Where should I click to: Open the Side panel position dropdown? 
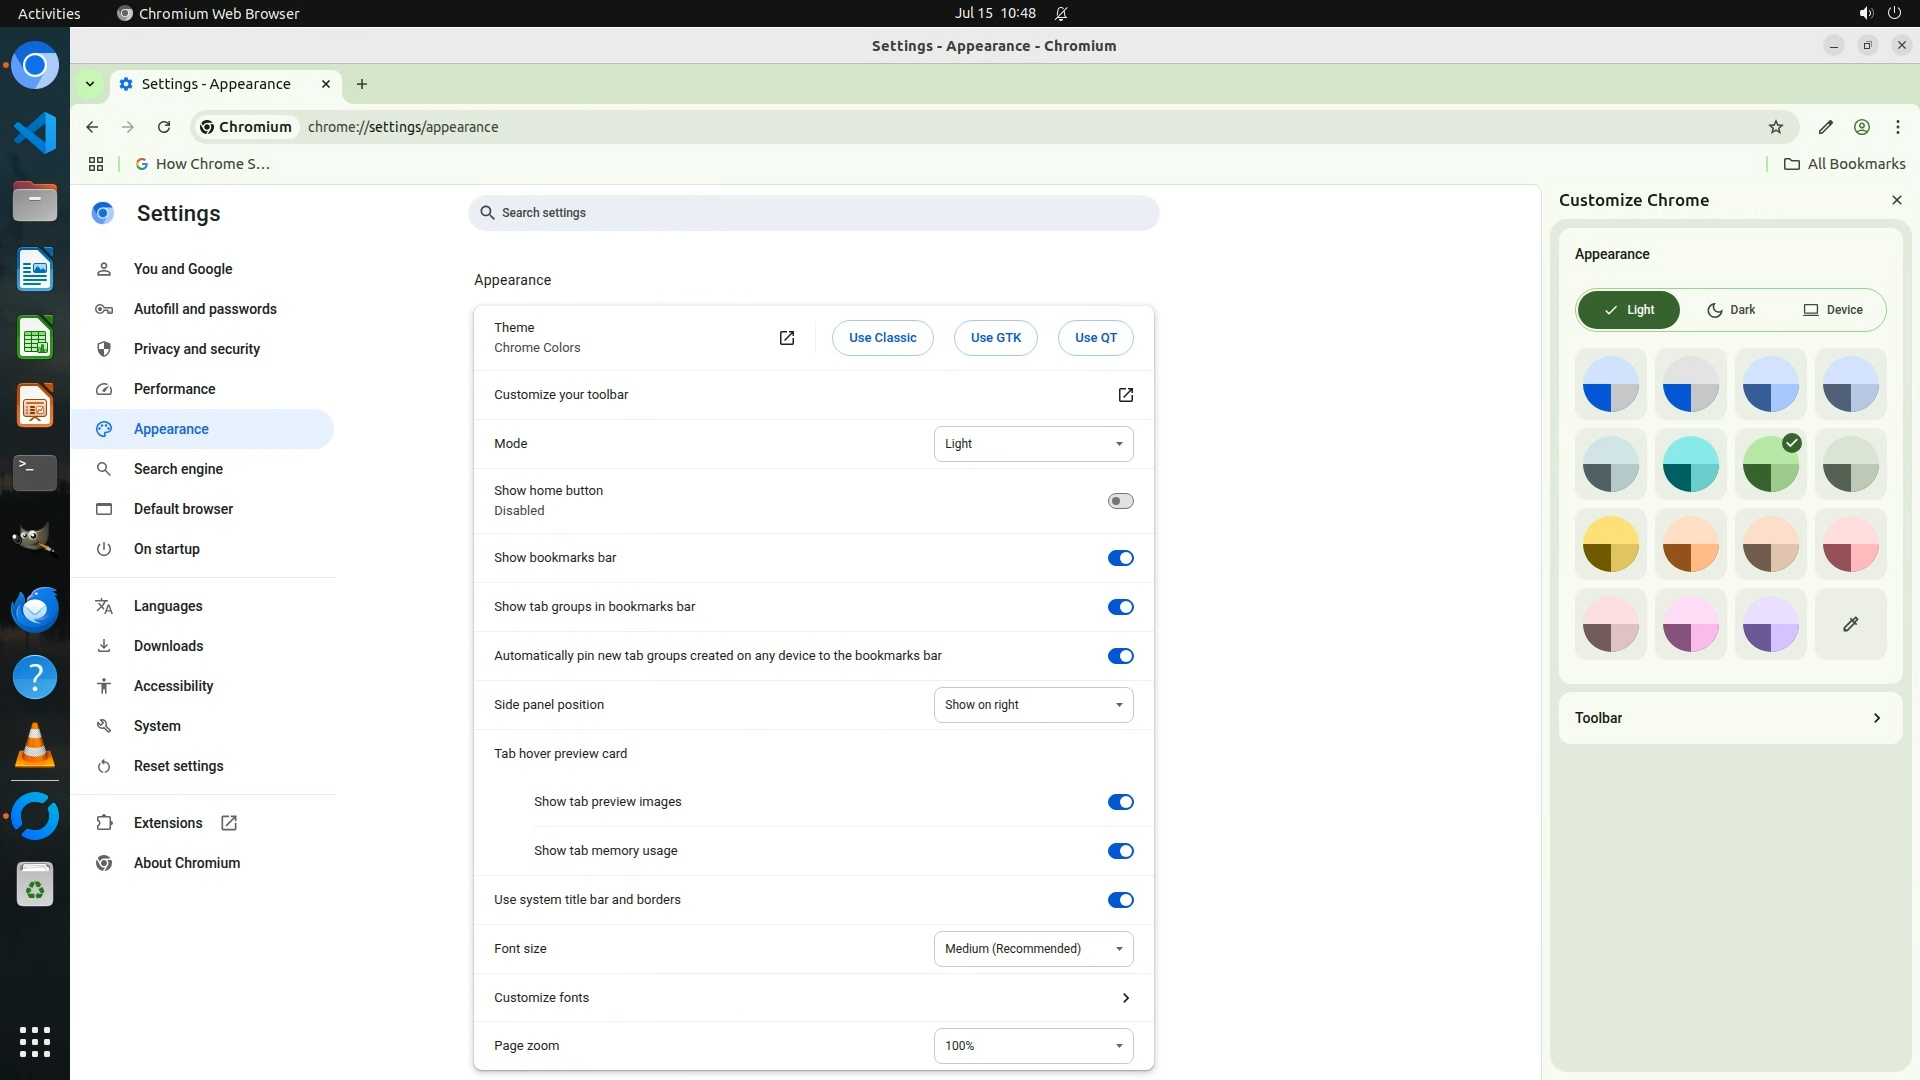(x=1033, y=705)
